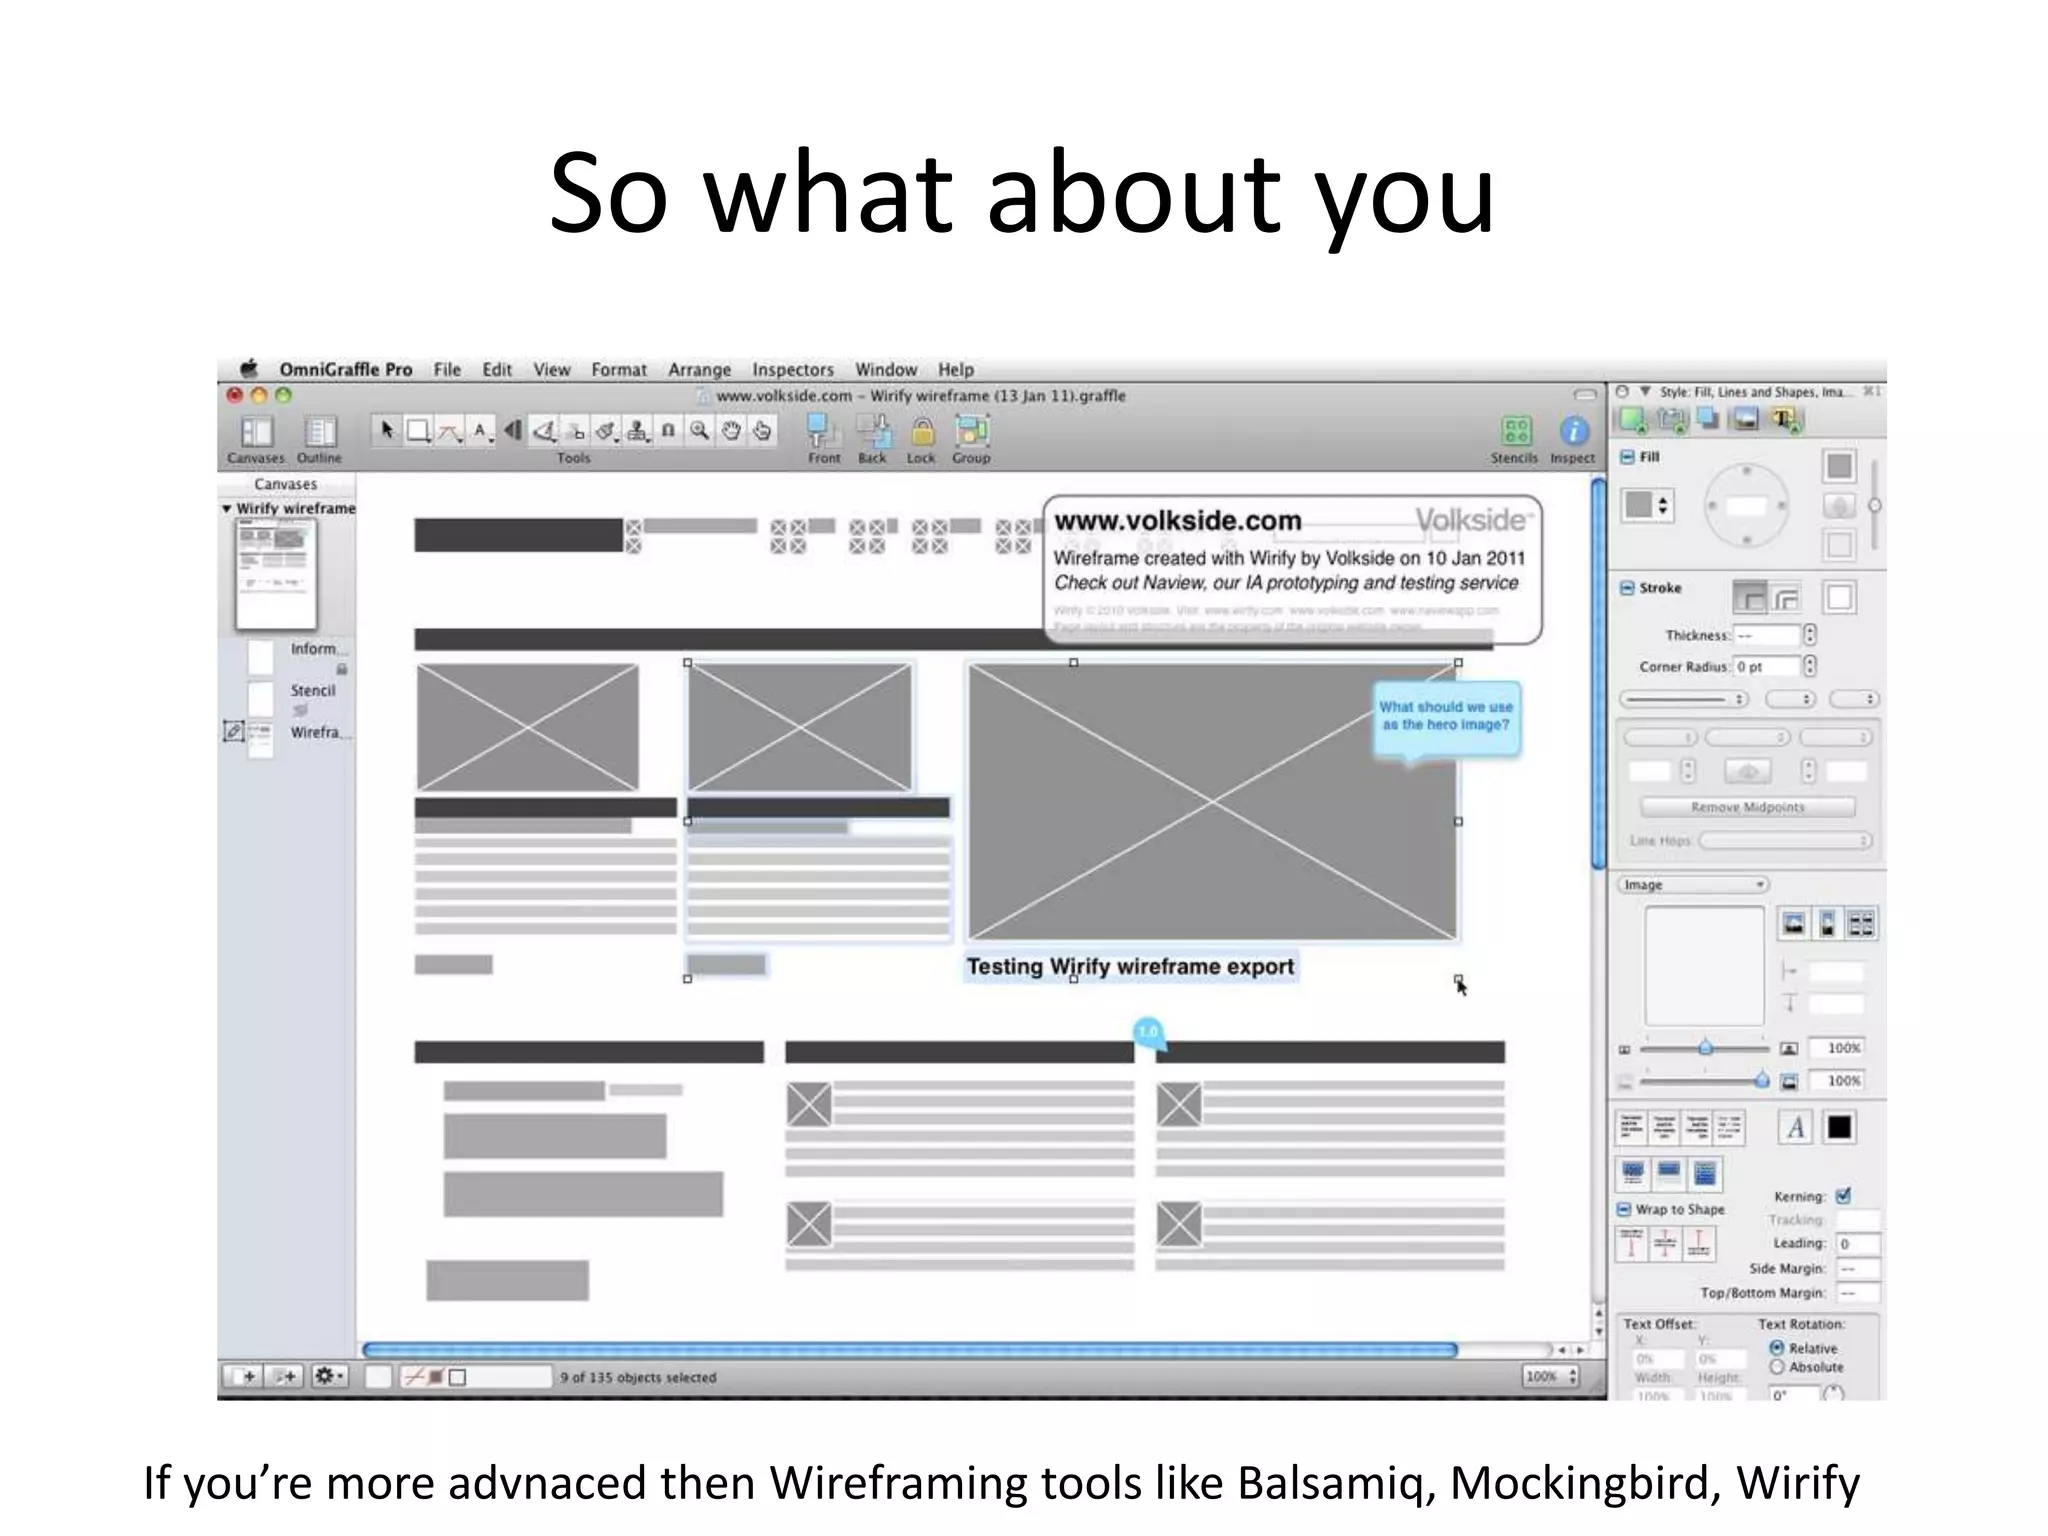Switch to Text inspector group with T icon
Screen dimensions: 2048x1536
[x=1785, y=419]
